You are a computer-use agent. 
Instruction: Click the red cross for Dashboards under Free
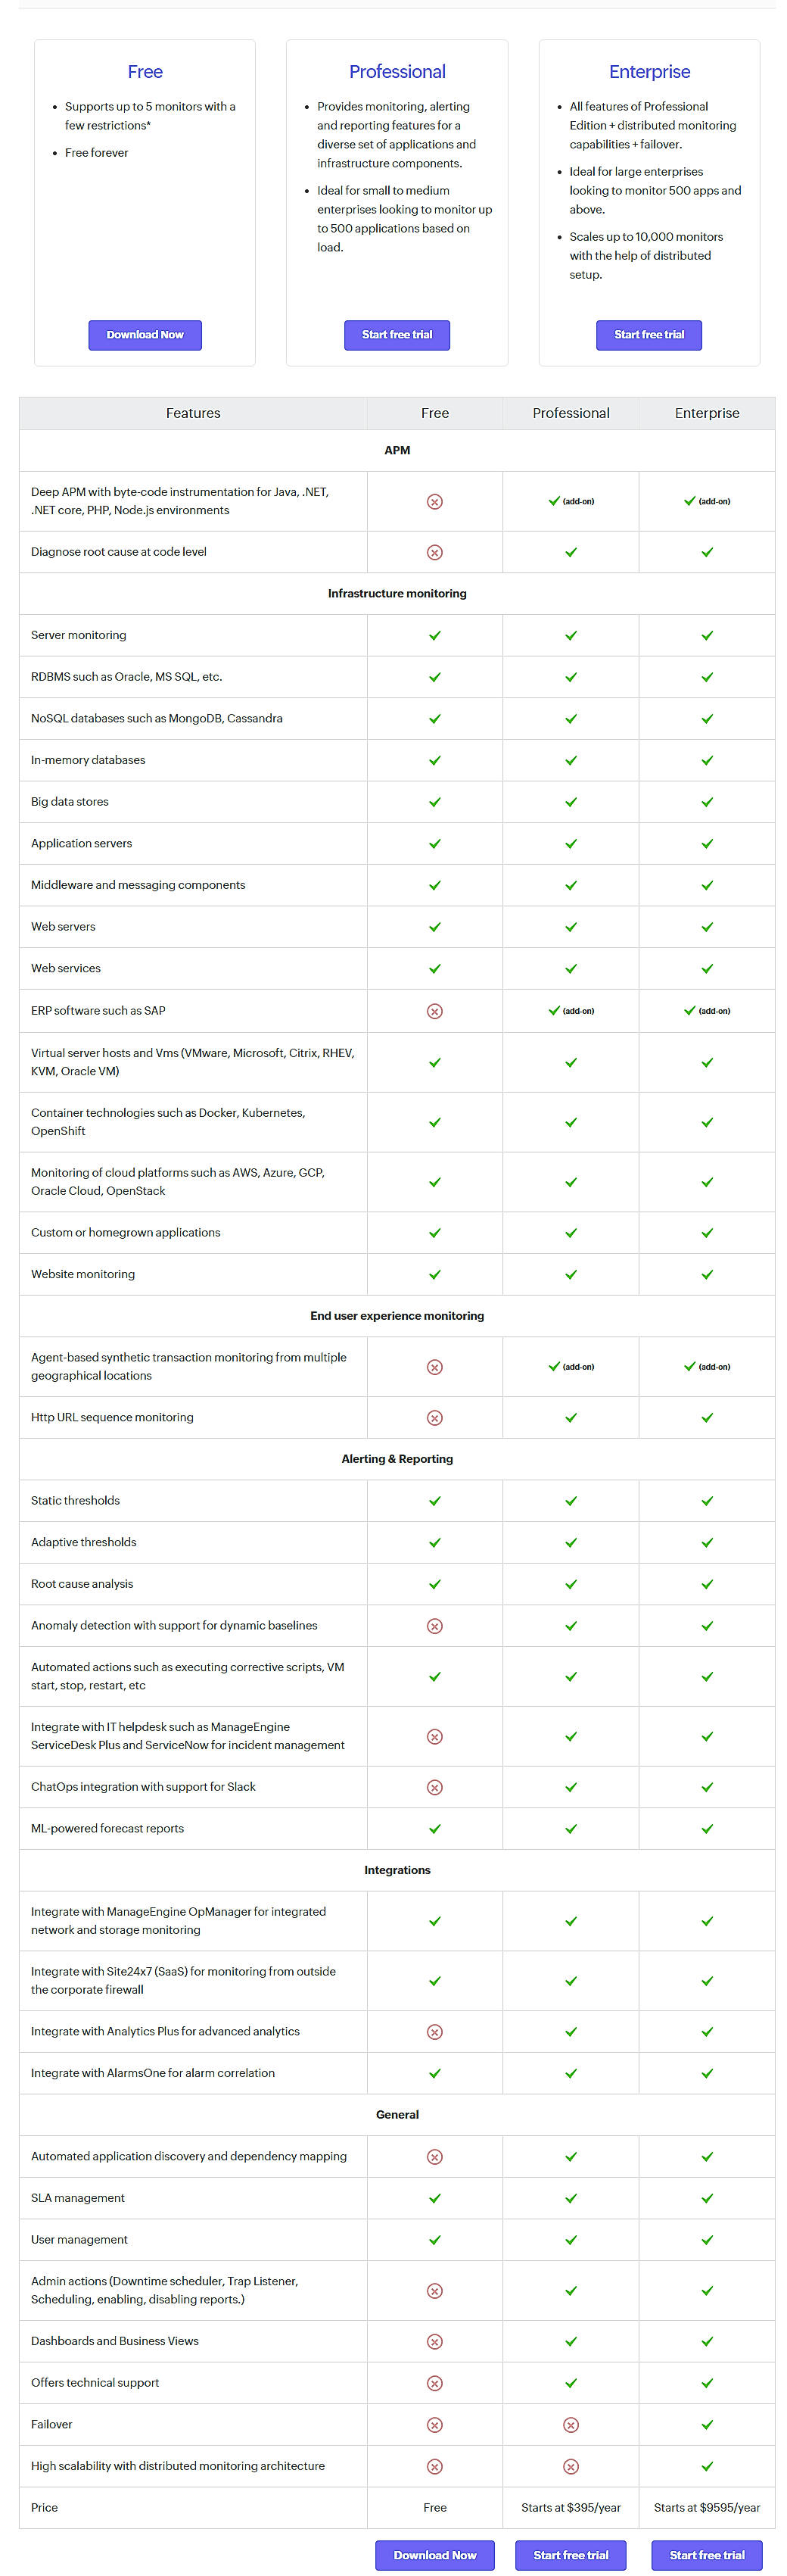pyautogui.click(x=435, y=2341)
